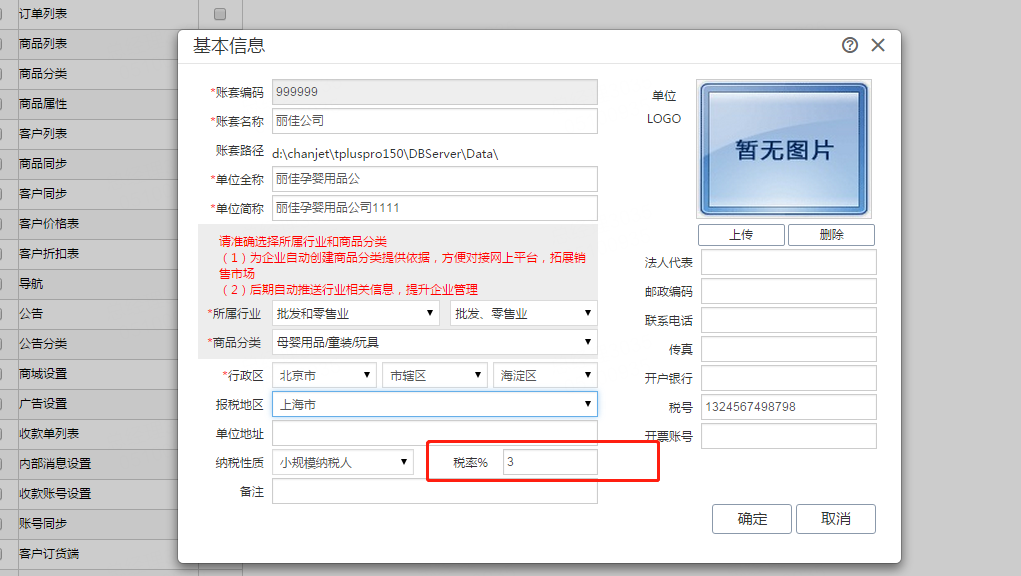The width and height of the screenshot is (1021, 576).
Task: Edit the 税率% field
Action: point(550,462)
